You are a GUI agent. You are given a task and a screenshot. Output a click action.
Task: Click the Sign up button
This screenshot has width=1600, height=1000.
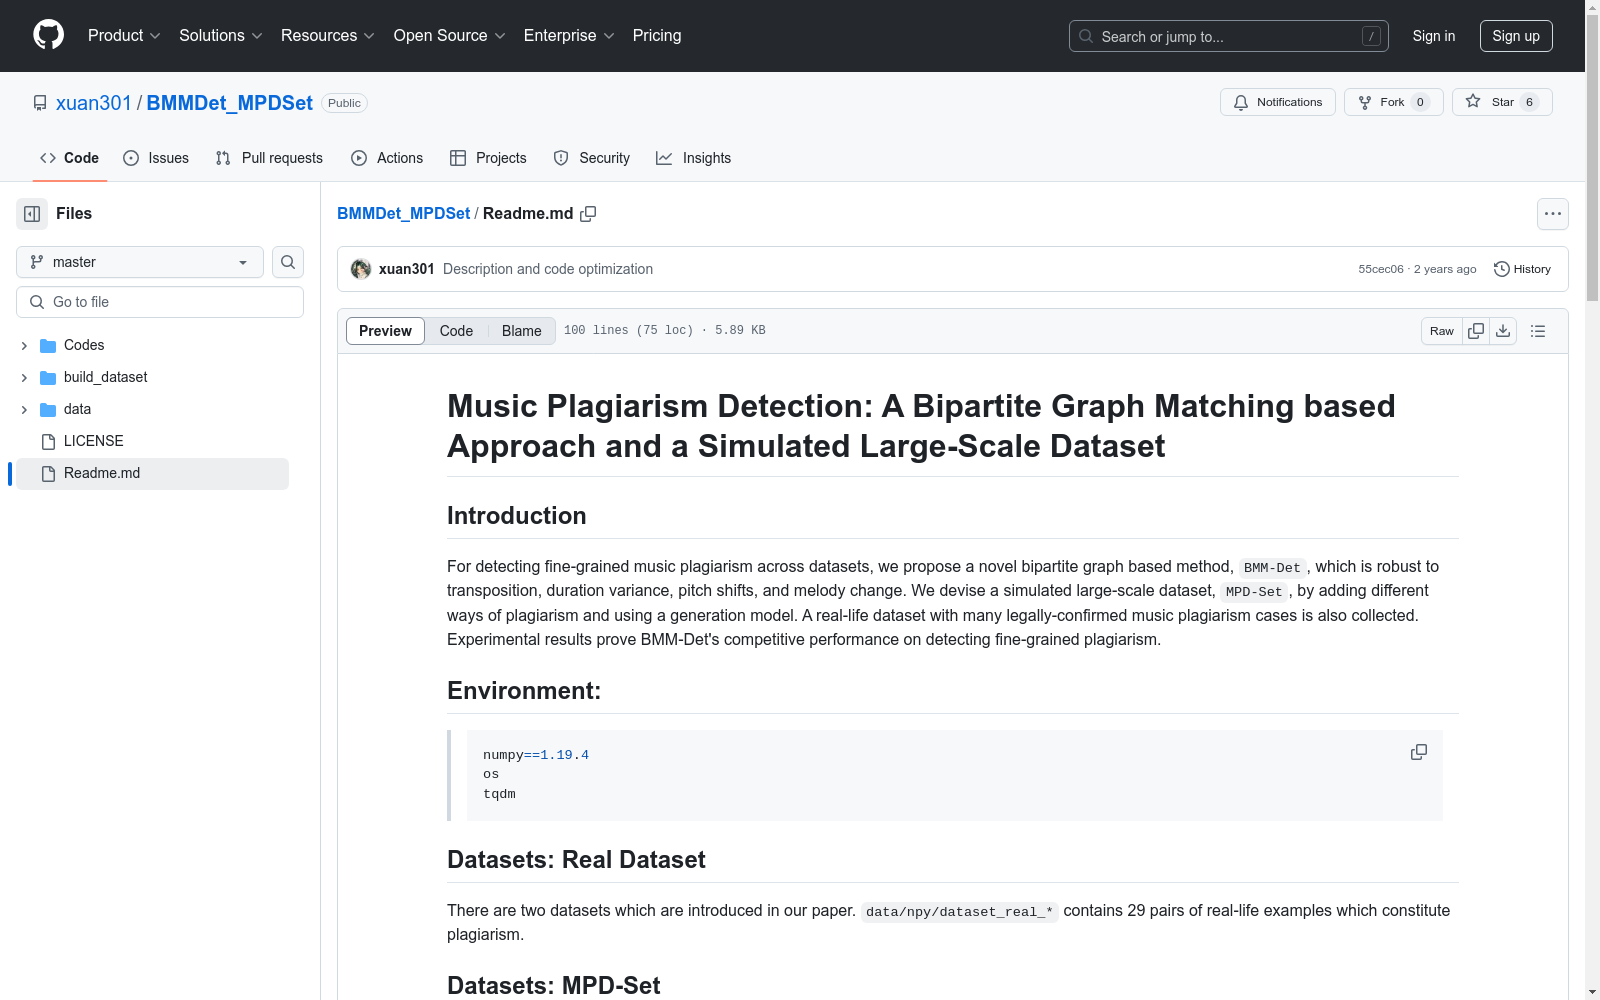click(x=1515, y=36)
